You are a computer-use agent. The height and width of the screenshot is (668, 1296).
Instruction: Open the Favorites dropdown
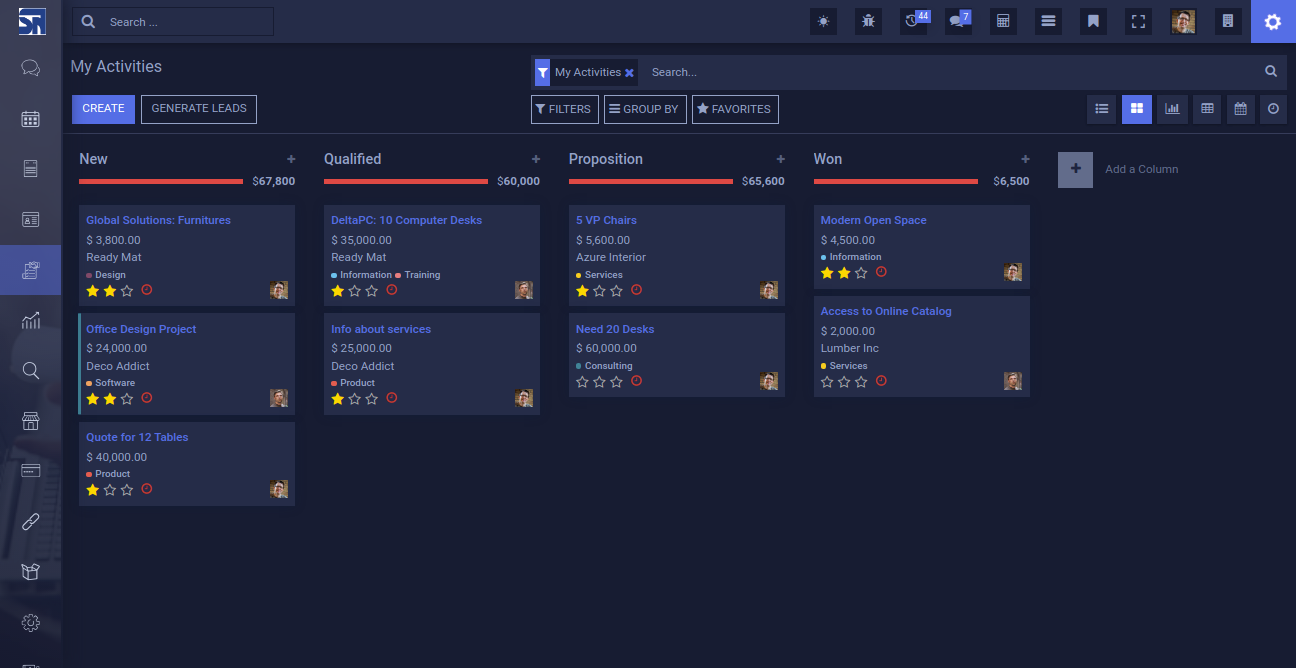click(735, 109)
